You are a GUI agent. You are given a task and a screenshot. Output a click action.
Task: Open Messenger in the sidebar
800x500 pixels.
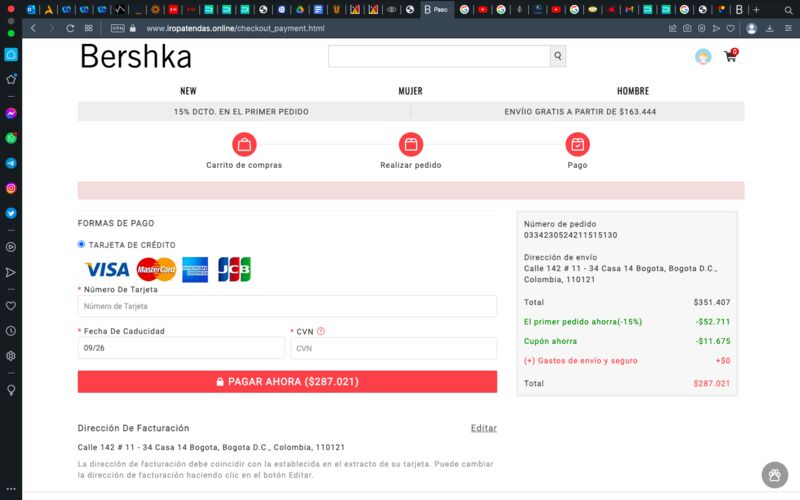pyautogui.click(x=11, y=113)
